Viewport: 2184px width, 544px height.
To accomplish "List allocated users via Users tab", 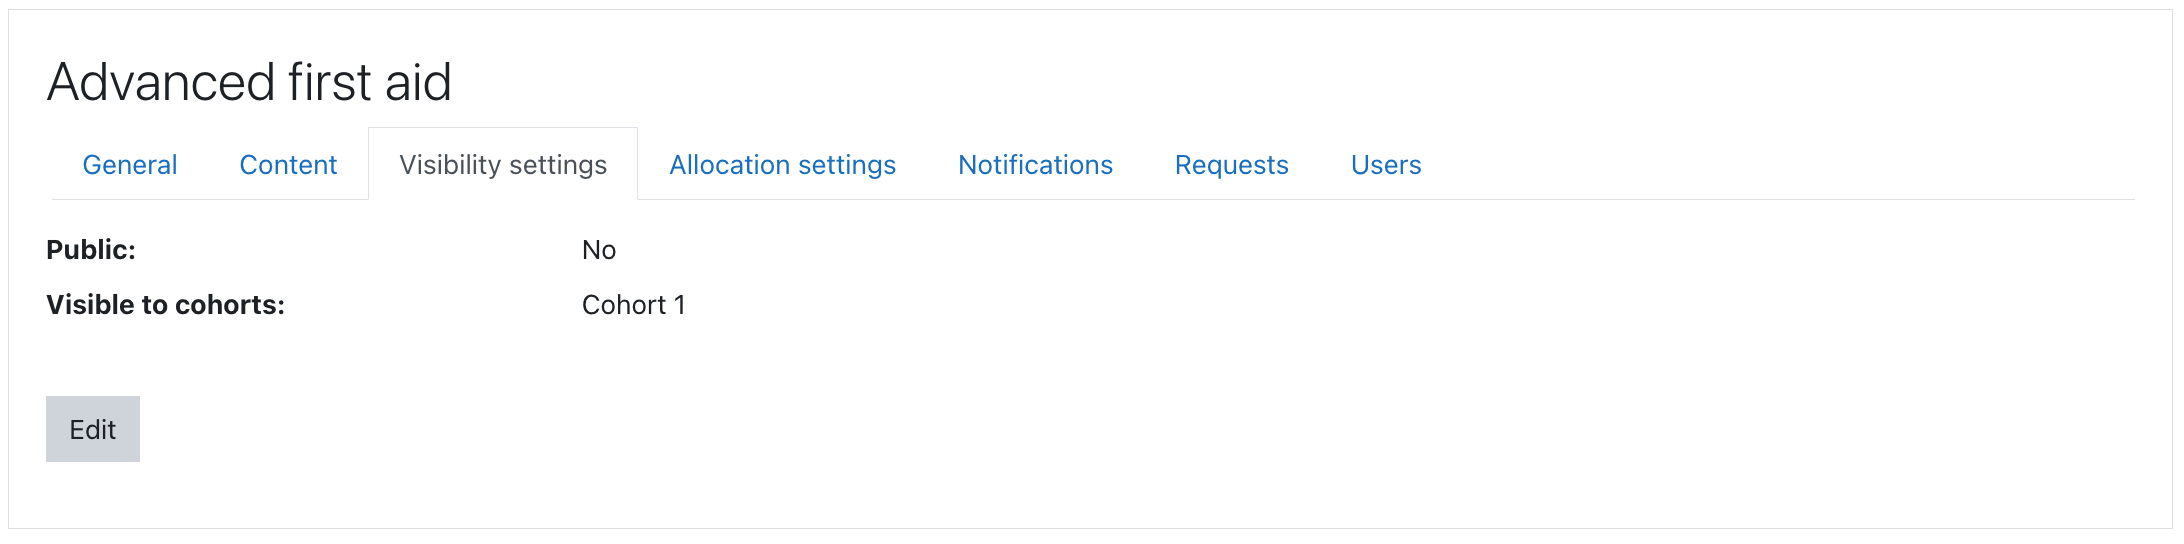I will (1385, 165).
